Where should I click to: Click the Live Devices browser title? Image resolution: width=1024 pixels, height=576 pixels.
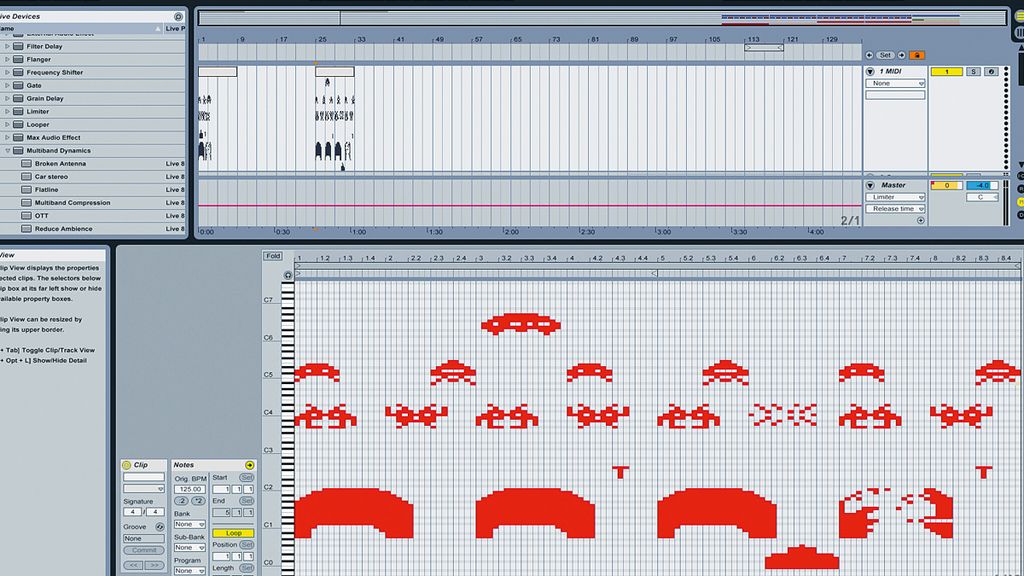coord(20,16)
